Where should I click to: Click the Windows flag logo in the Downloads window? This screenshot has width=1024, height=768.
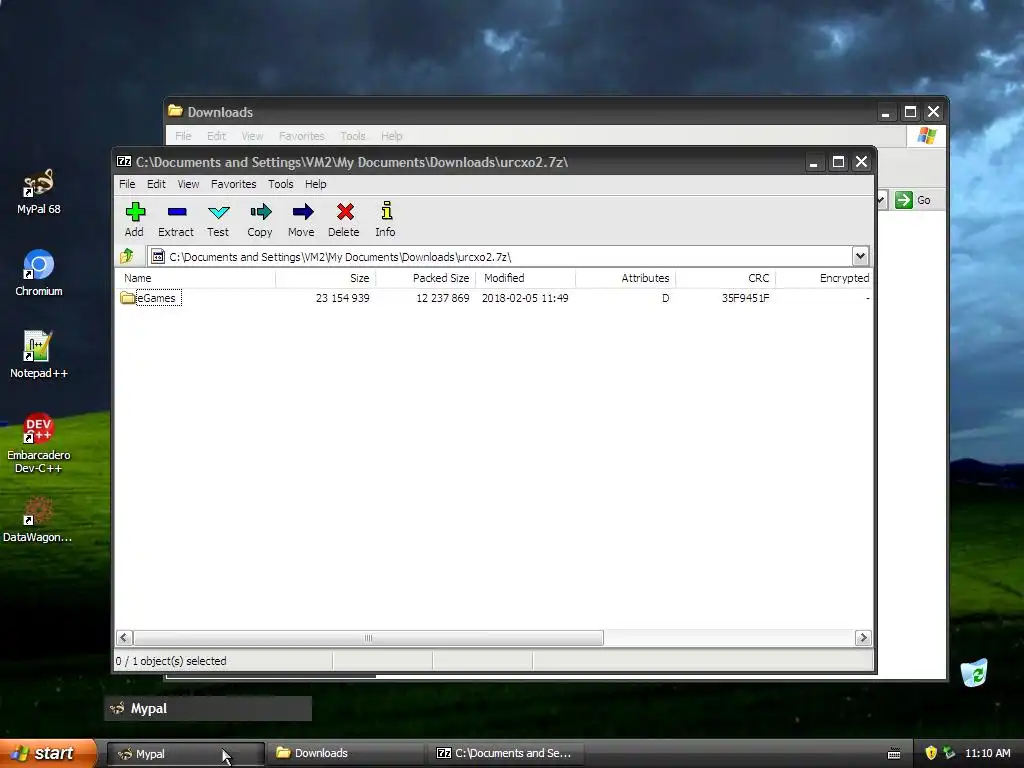point(927,136)
